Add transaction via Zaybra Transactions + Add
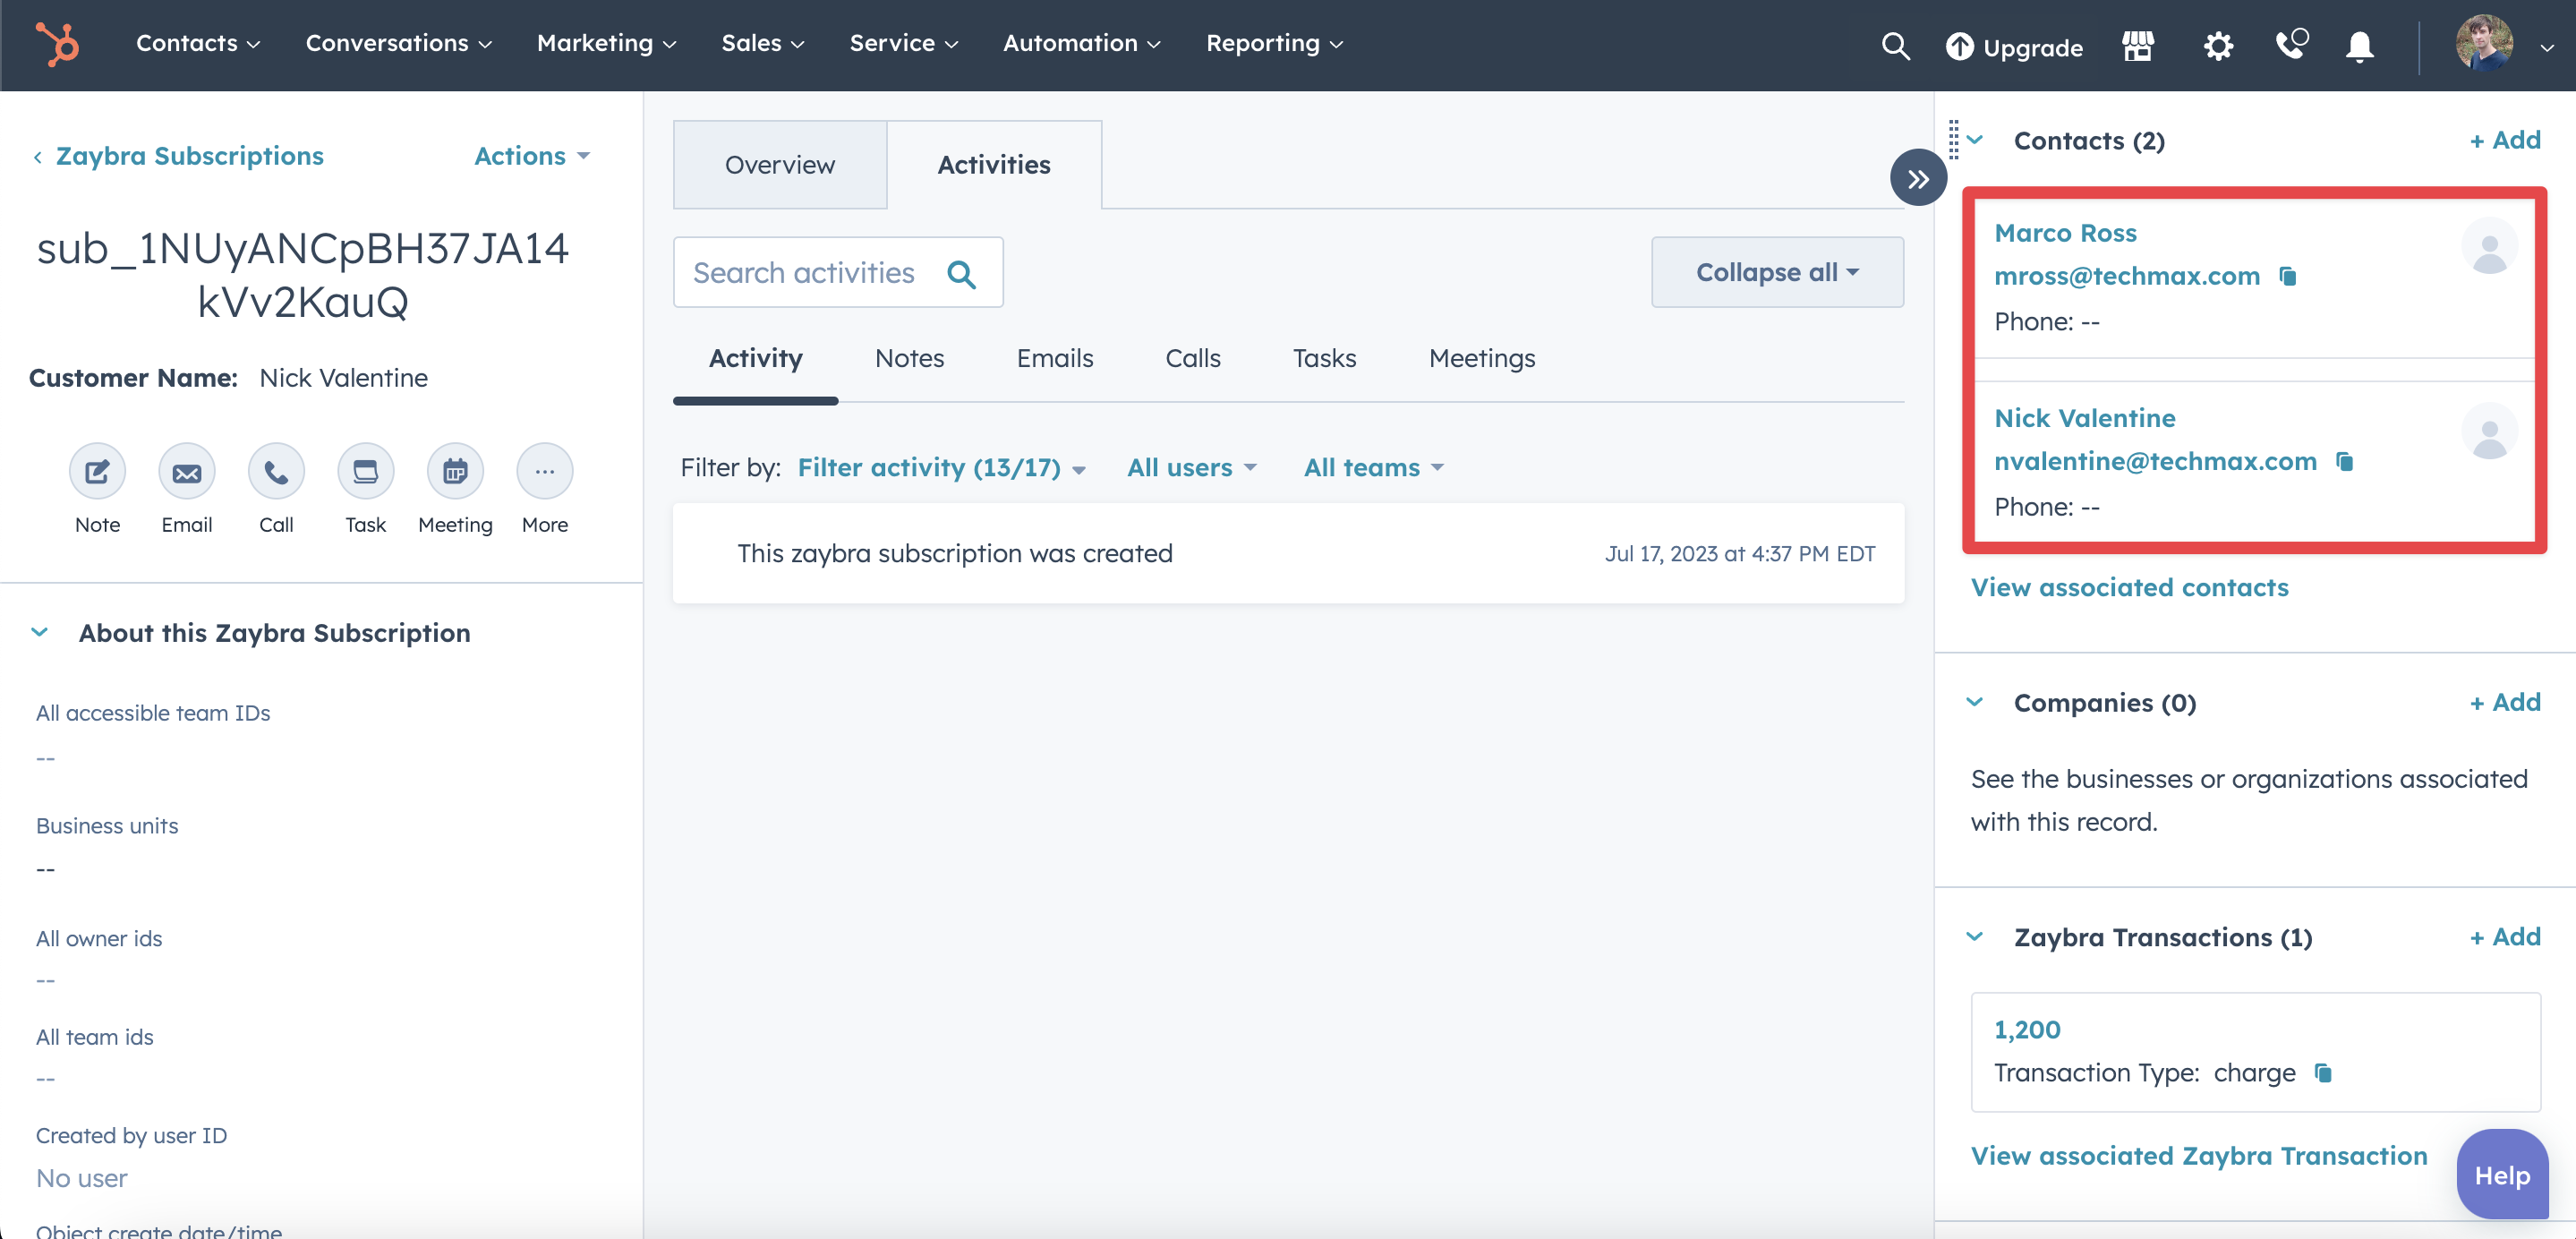The image size is (2576, 1239). [2505, 937]
